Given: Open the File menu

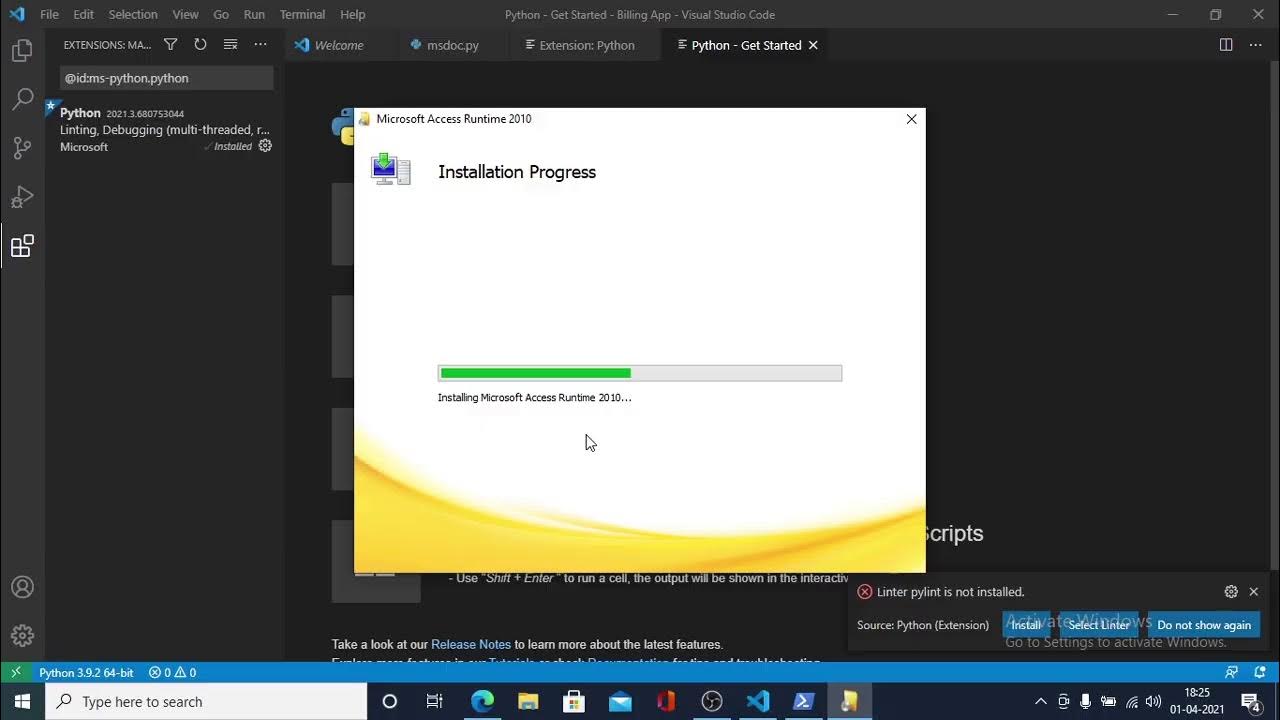Looking at the screenshot, I should pos(49,14).
